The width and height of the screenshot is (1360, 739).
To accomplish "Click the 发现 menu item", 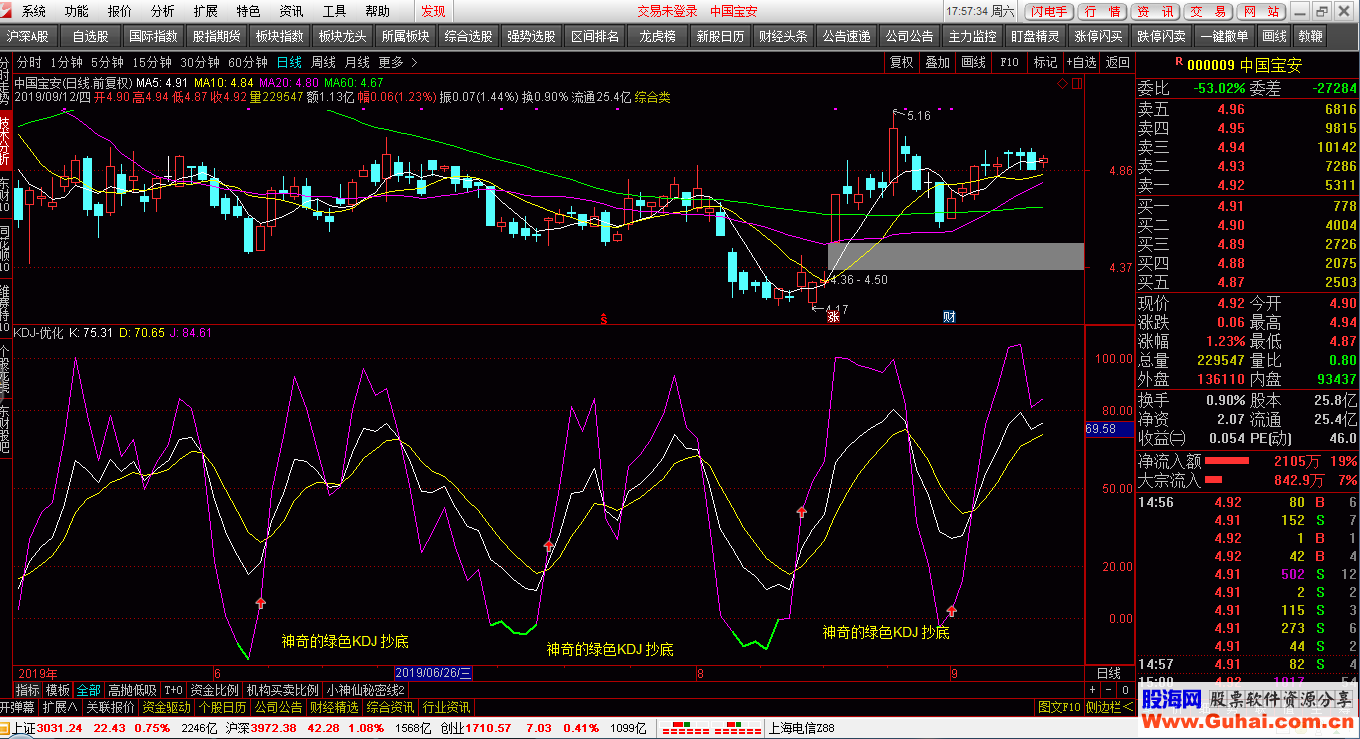I will pos(434,11).
